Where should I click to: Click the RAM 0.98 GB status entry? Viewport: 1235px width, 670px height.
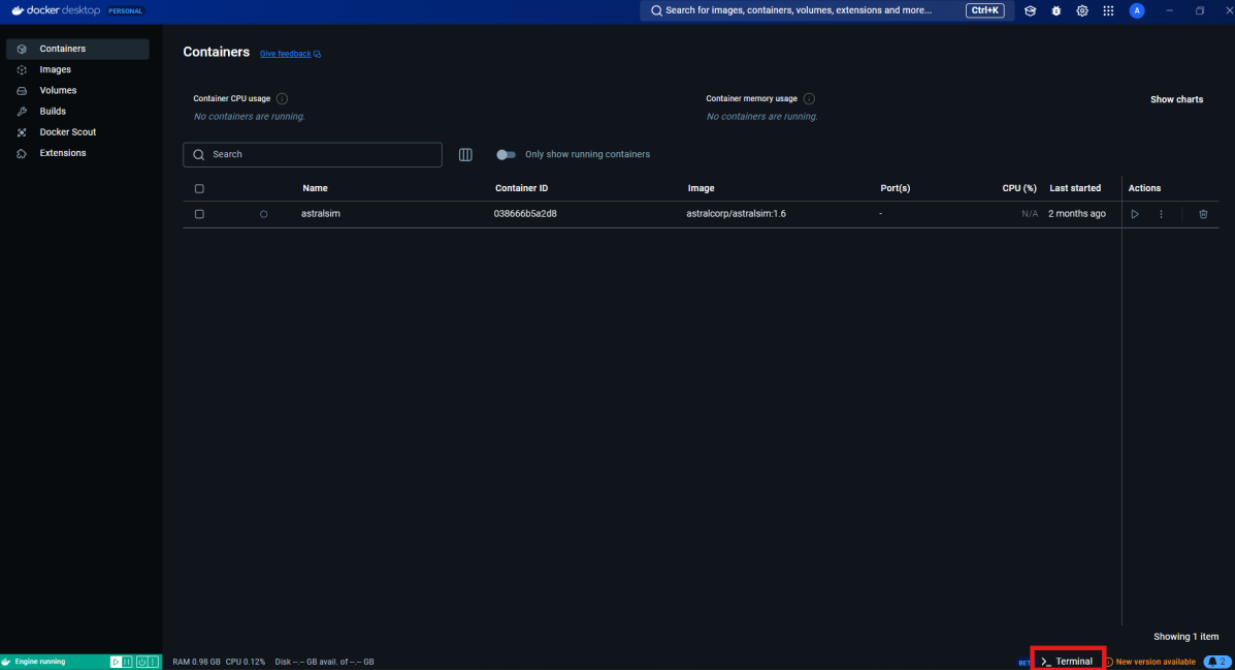(x=196, y=662)
